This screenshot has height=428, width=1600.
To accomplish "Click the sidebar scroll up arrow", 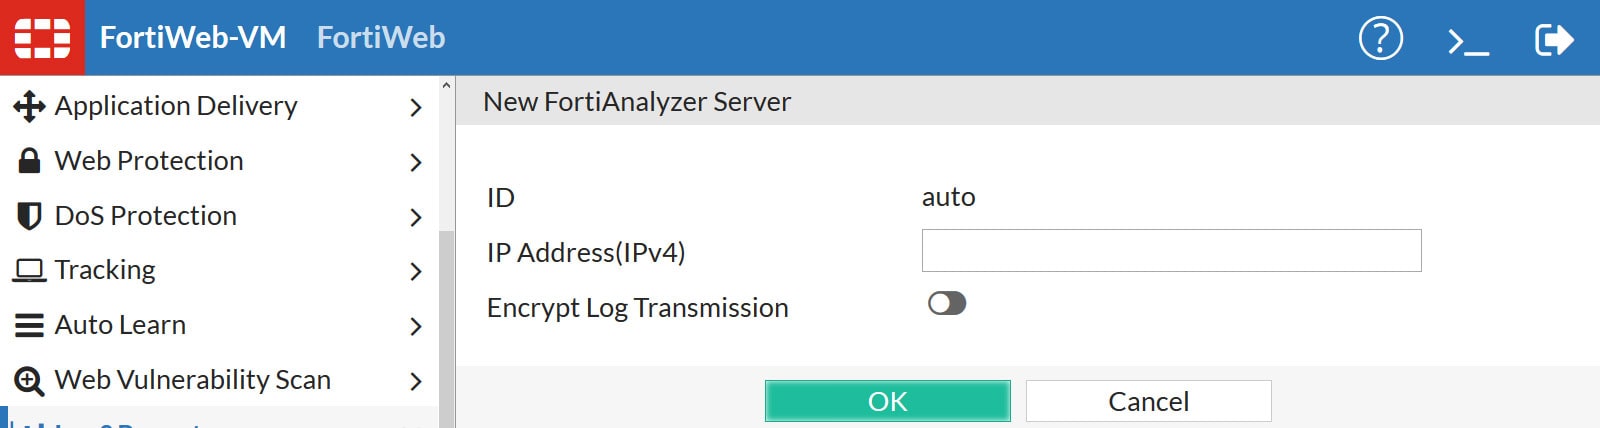I will click(446, 86).
